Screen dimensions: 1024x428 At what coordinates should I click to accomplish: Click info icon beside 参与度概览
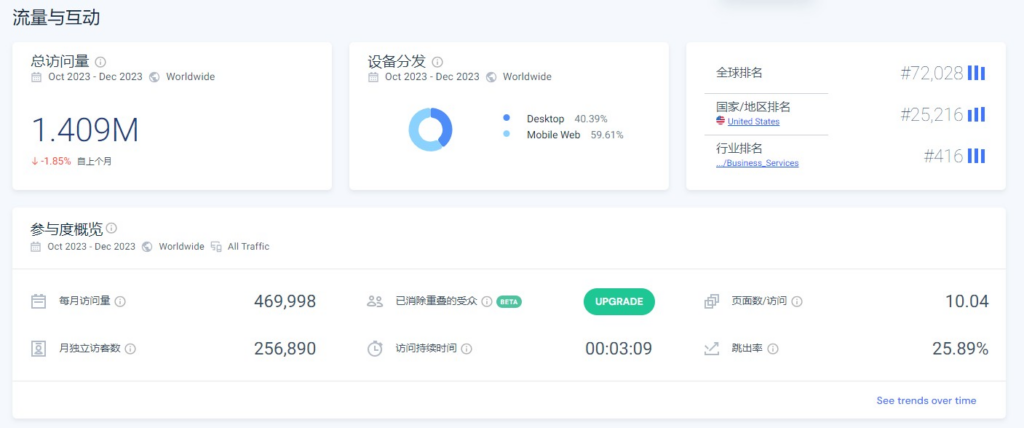coord(112,228)
